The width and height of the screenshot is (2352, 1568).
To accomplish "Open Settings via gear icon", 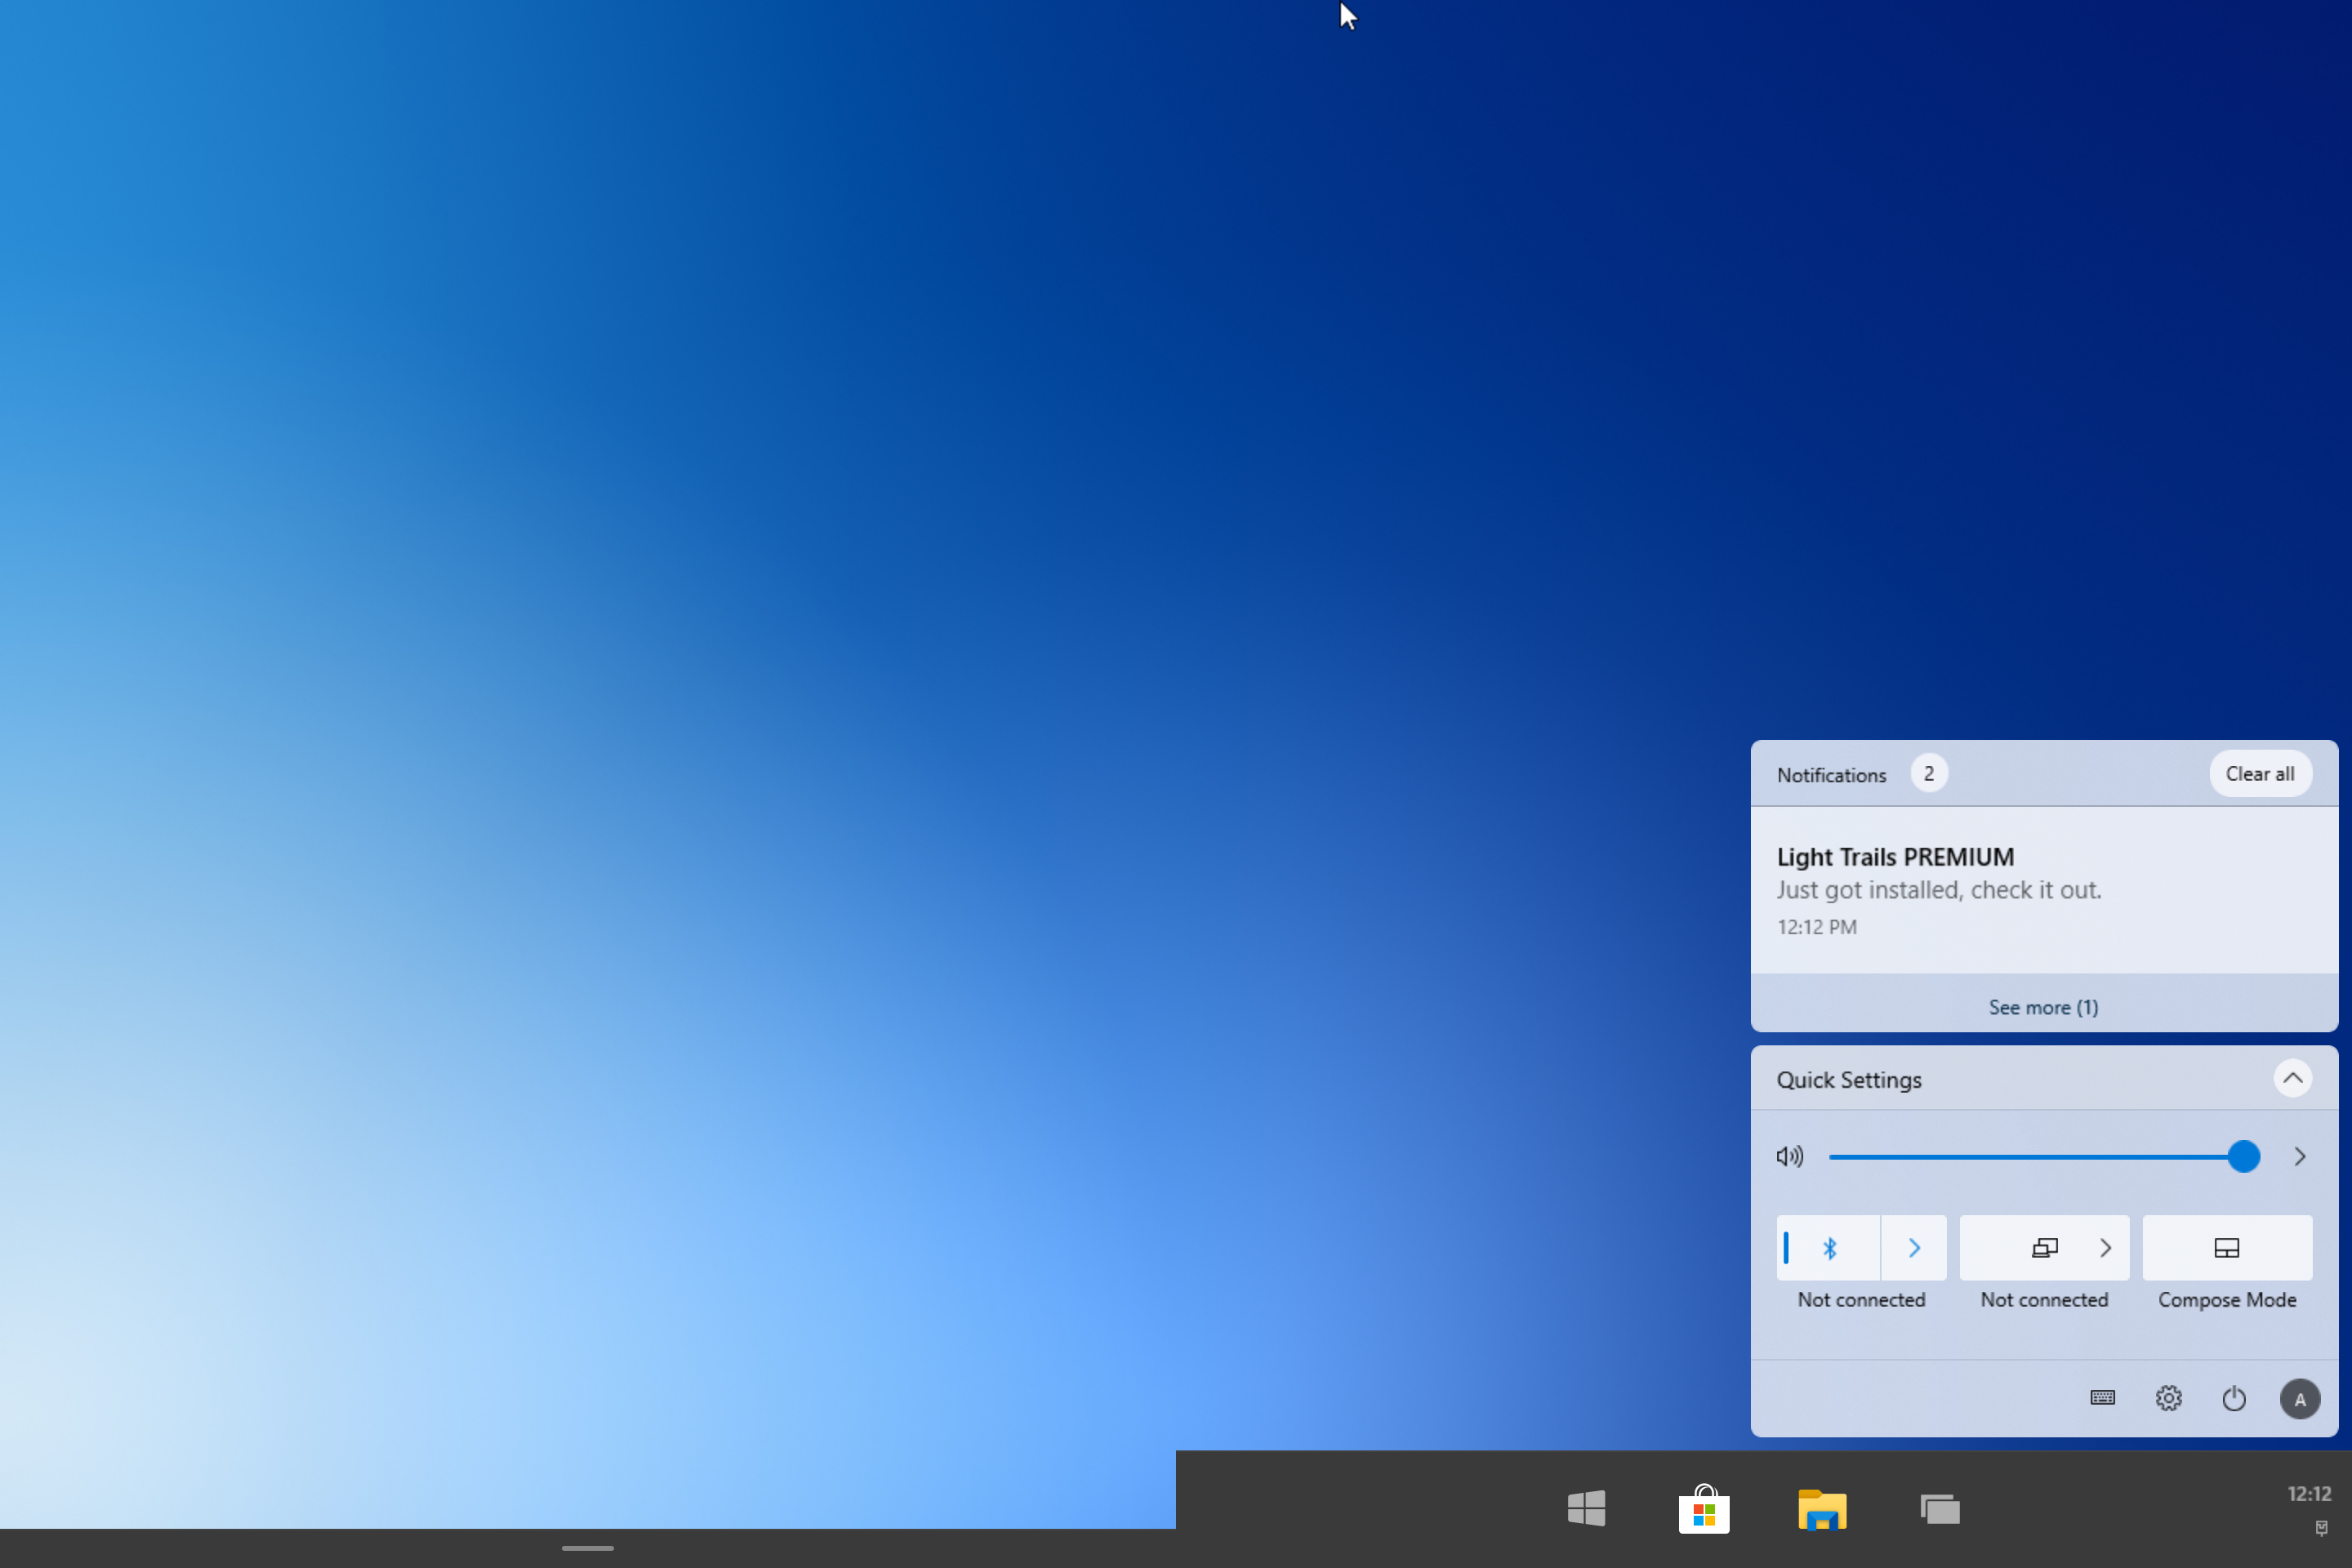I will (2169, 1398).
